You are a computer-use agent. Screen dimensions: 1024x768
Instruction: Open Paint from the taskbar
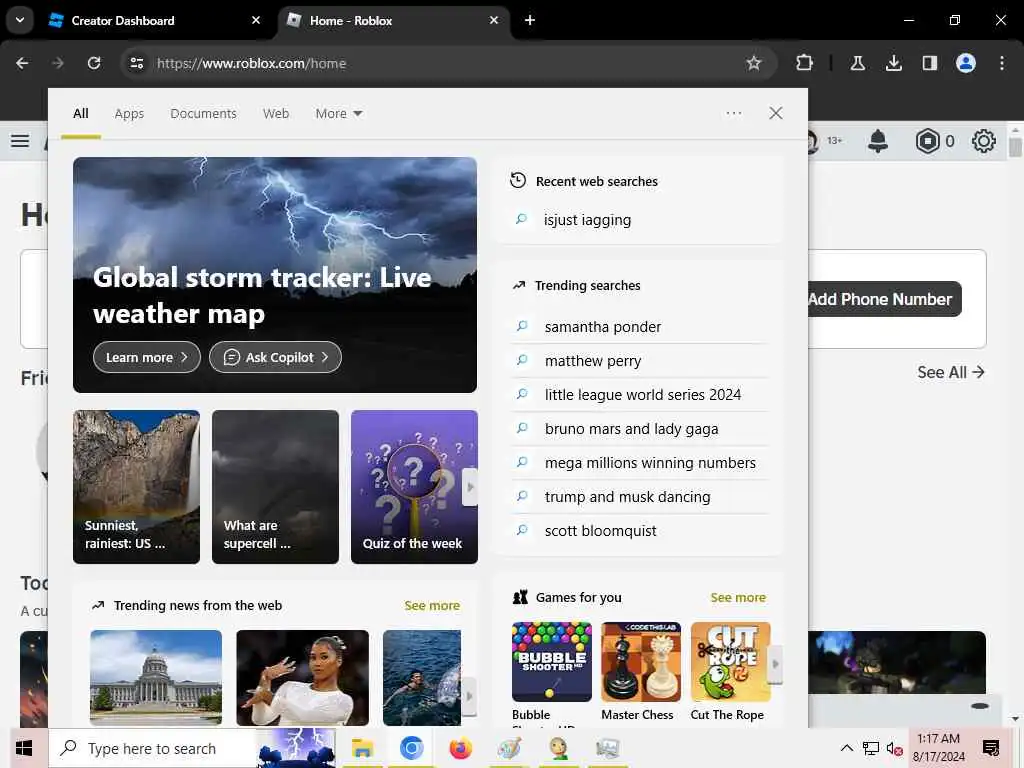coord(509,748)
